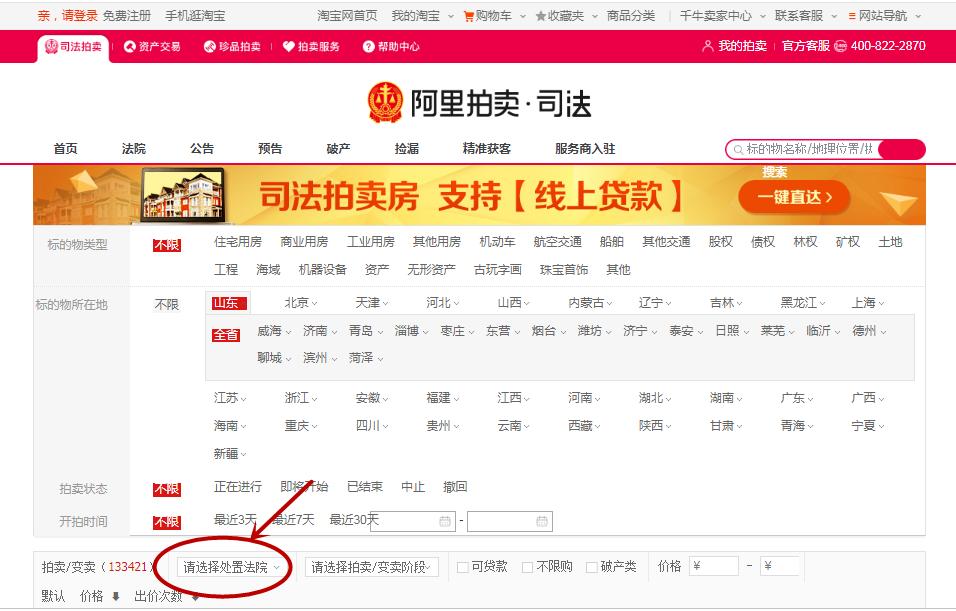Go to the 首页 nav tab
This screenshot has width=956, height=611.
pyautogui.click(x=65, y=149)
